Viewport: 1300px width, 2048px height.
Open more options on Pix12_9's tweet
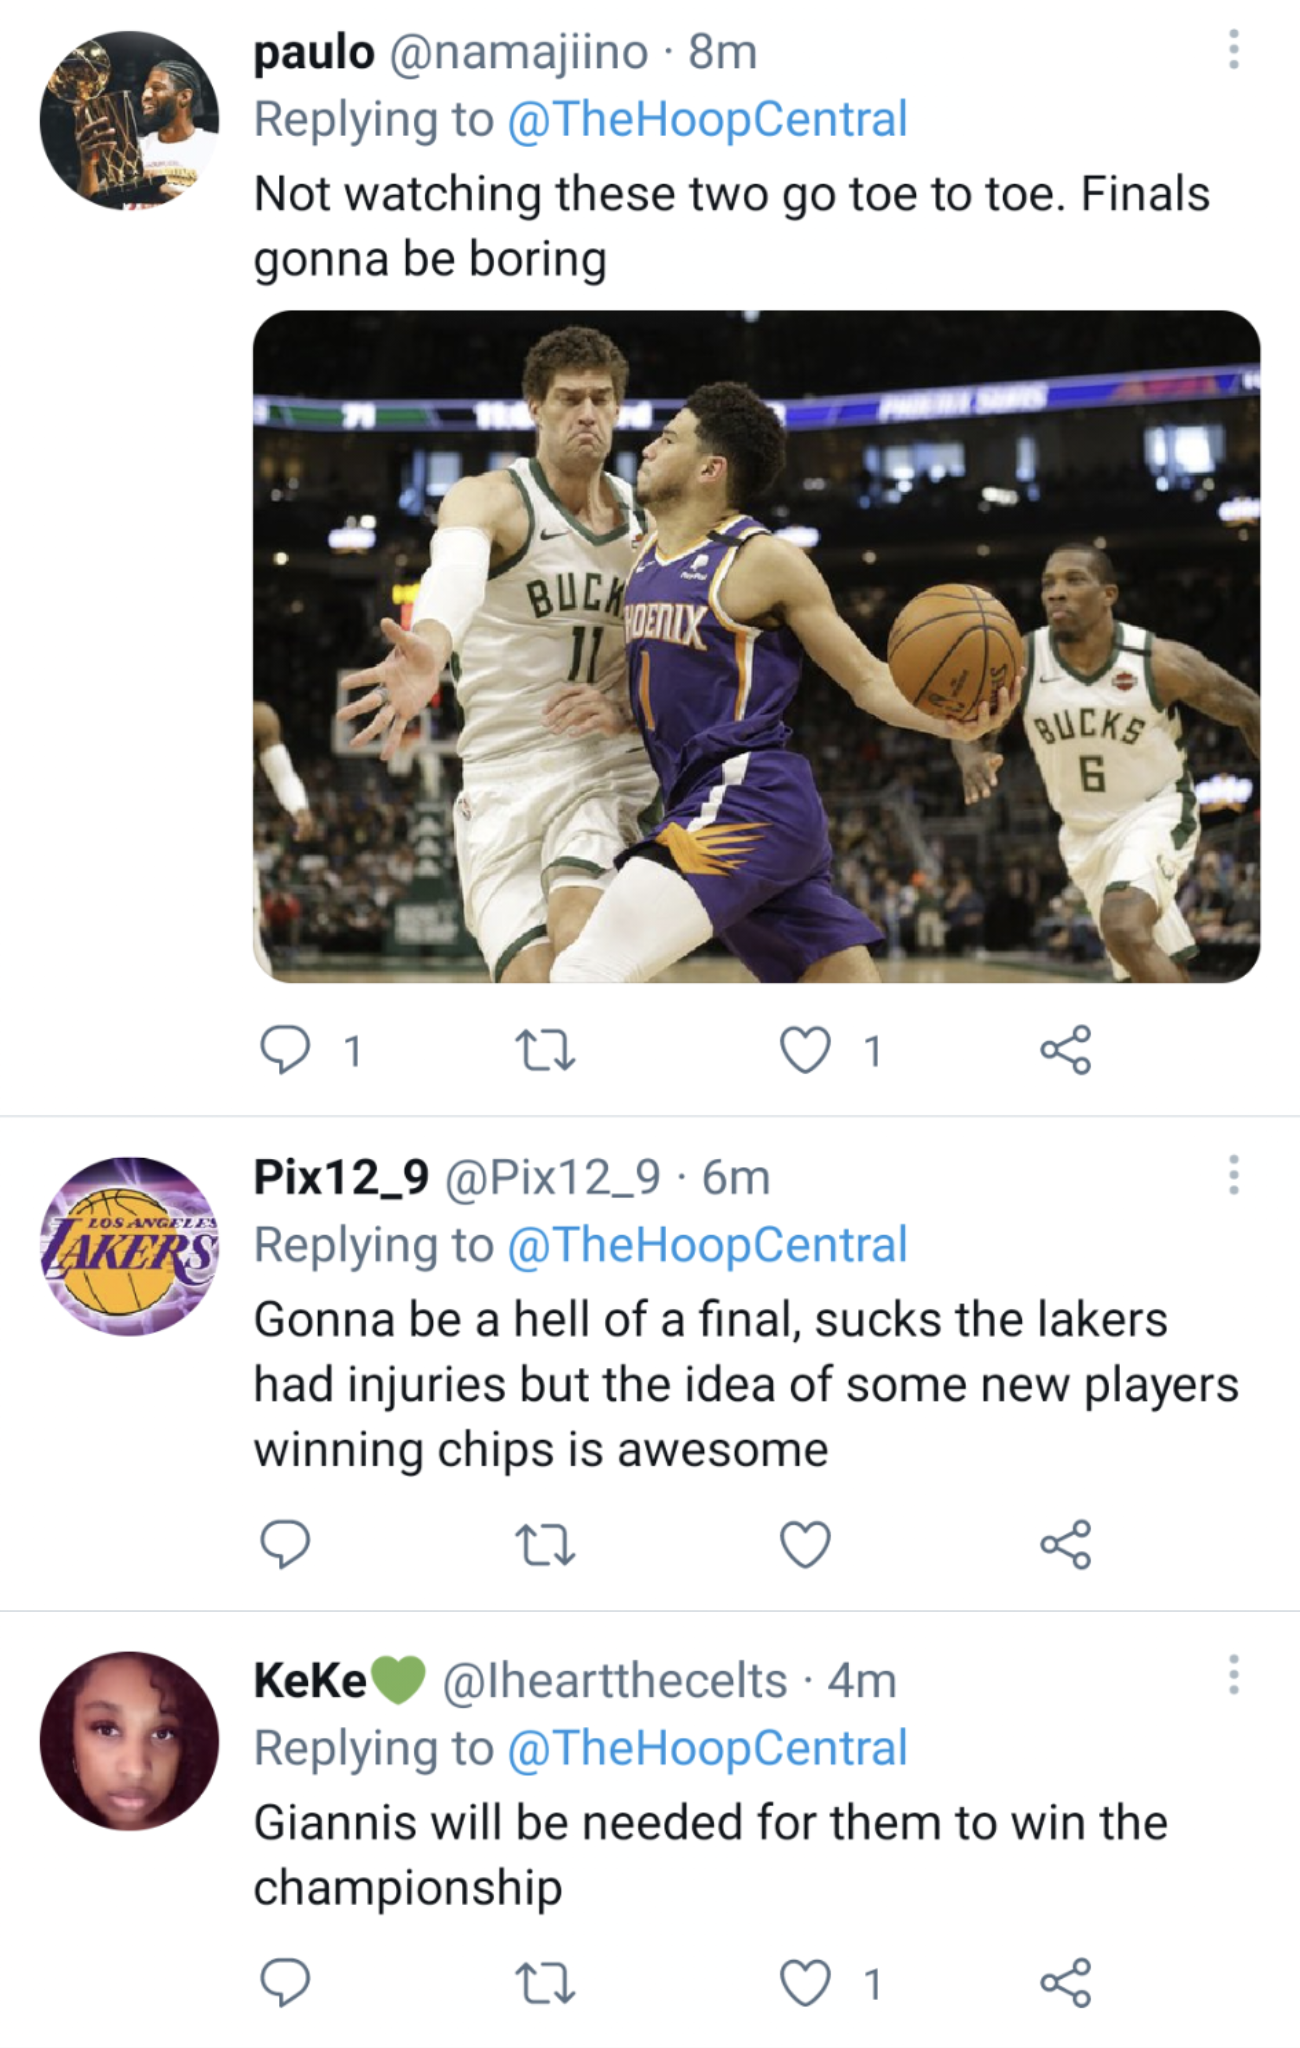pyautogui.click(x=1234, y=1175)
